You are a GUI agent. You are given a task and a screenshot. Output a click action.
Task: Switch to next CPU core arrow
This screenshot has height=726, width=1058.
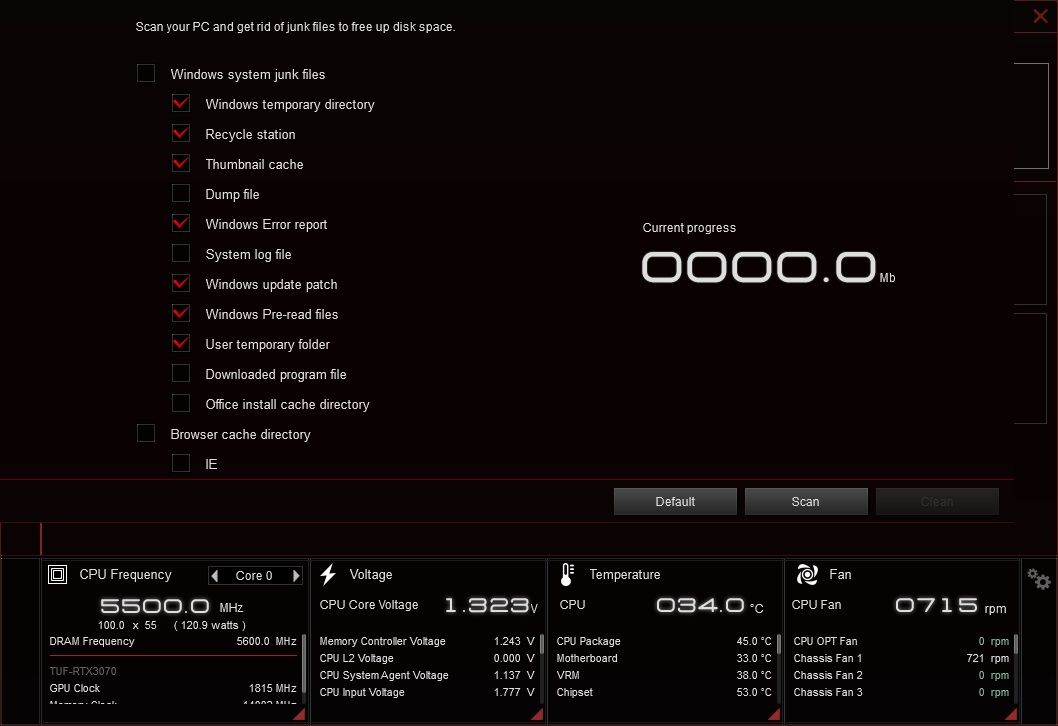click(x=296, y=576)
